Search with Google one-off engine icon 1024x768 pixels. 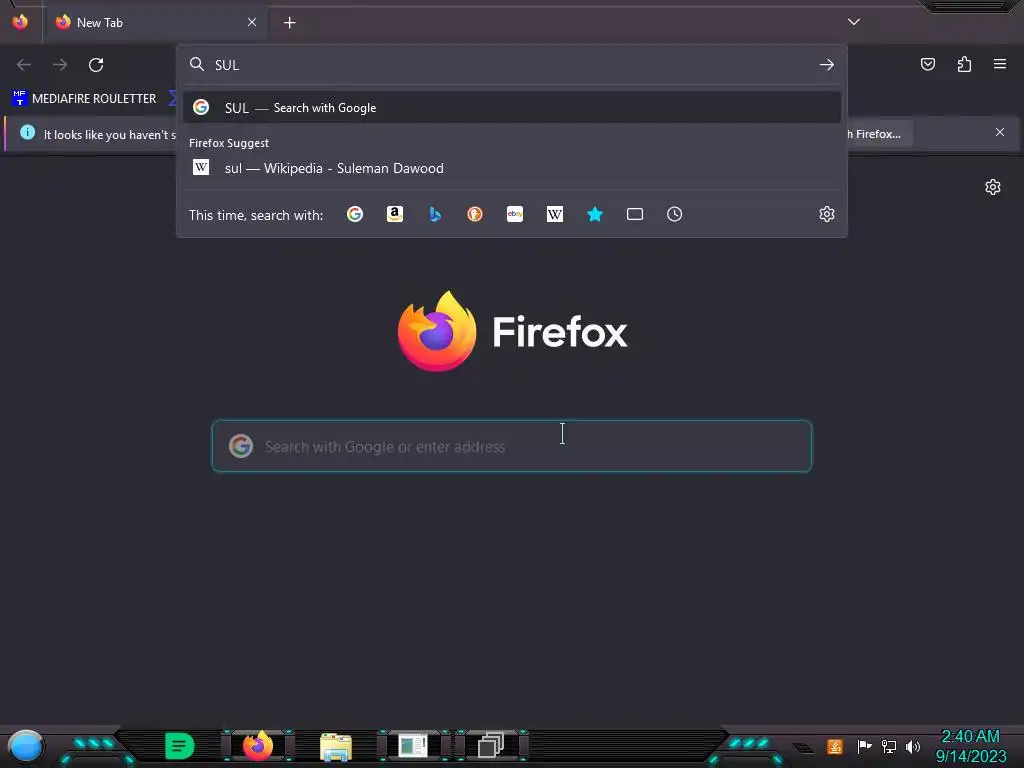pos(355,214)
